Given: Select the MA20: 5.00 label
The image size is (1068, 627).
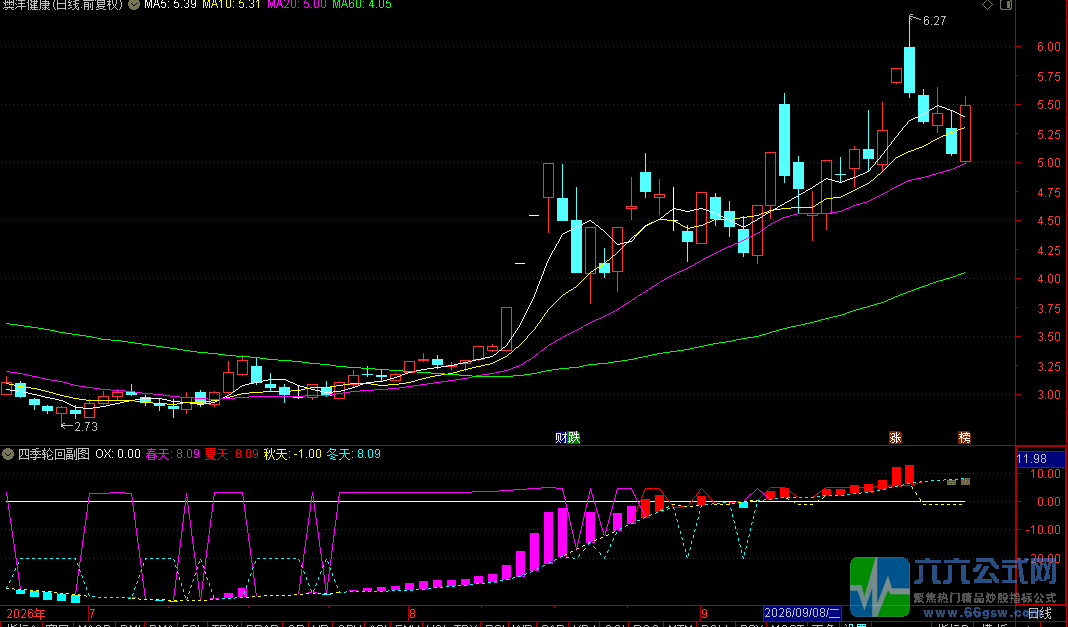Looking at the screenshot, I should tap(297, 4).
